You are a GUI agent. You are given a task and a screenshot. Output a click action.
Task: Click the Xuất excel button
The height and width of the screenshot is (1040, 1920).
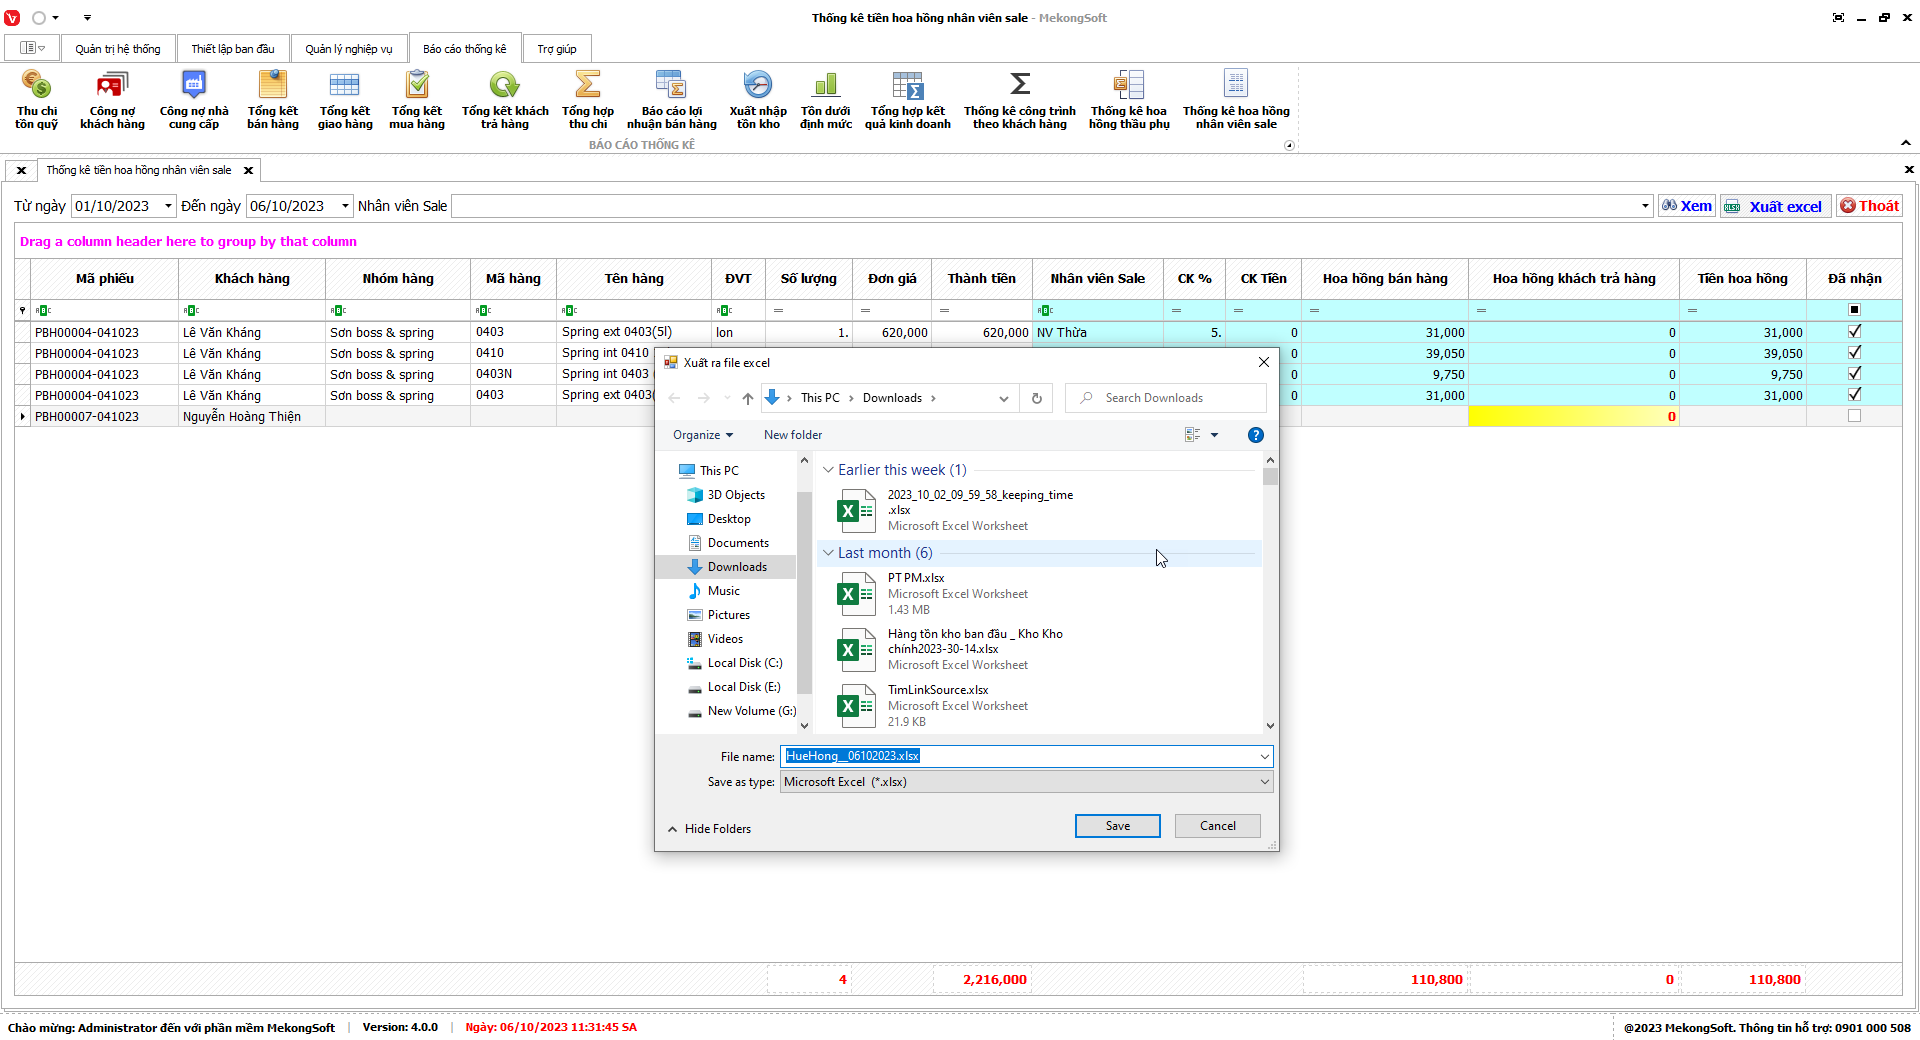1775,206
